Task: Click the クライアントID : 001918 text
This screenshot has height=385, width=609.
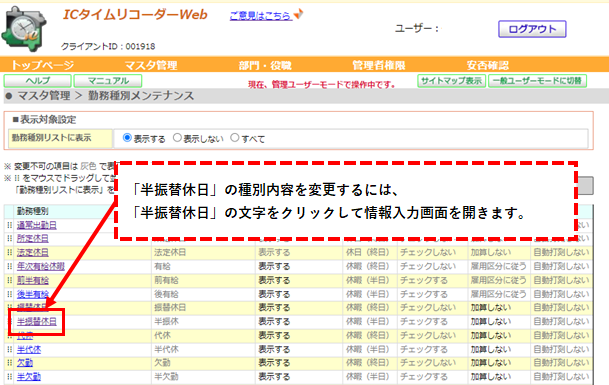Action: (108, 46)
